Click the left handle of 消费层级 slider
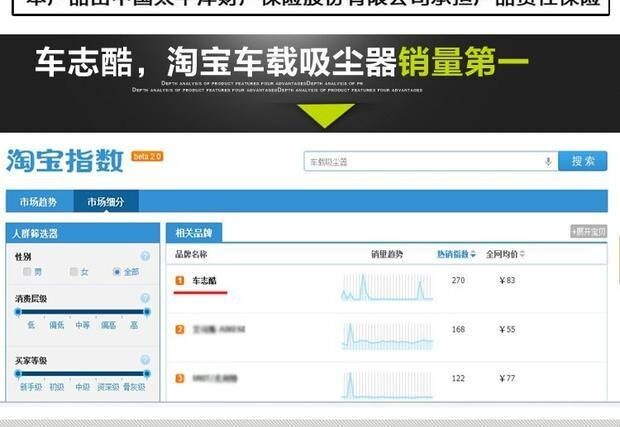 pos(18,312)
